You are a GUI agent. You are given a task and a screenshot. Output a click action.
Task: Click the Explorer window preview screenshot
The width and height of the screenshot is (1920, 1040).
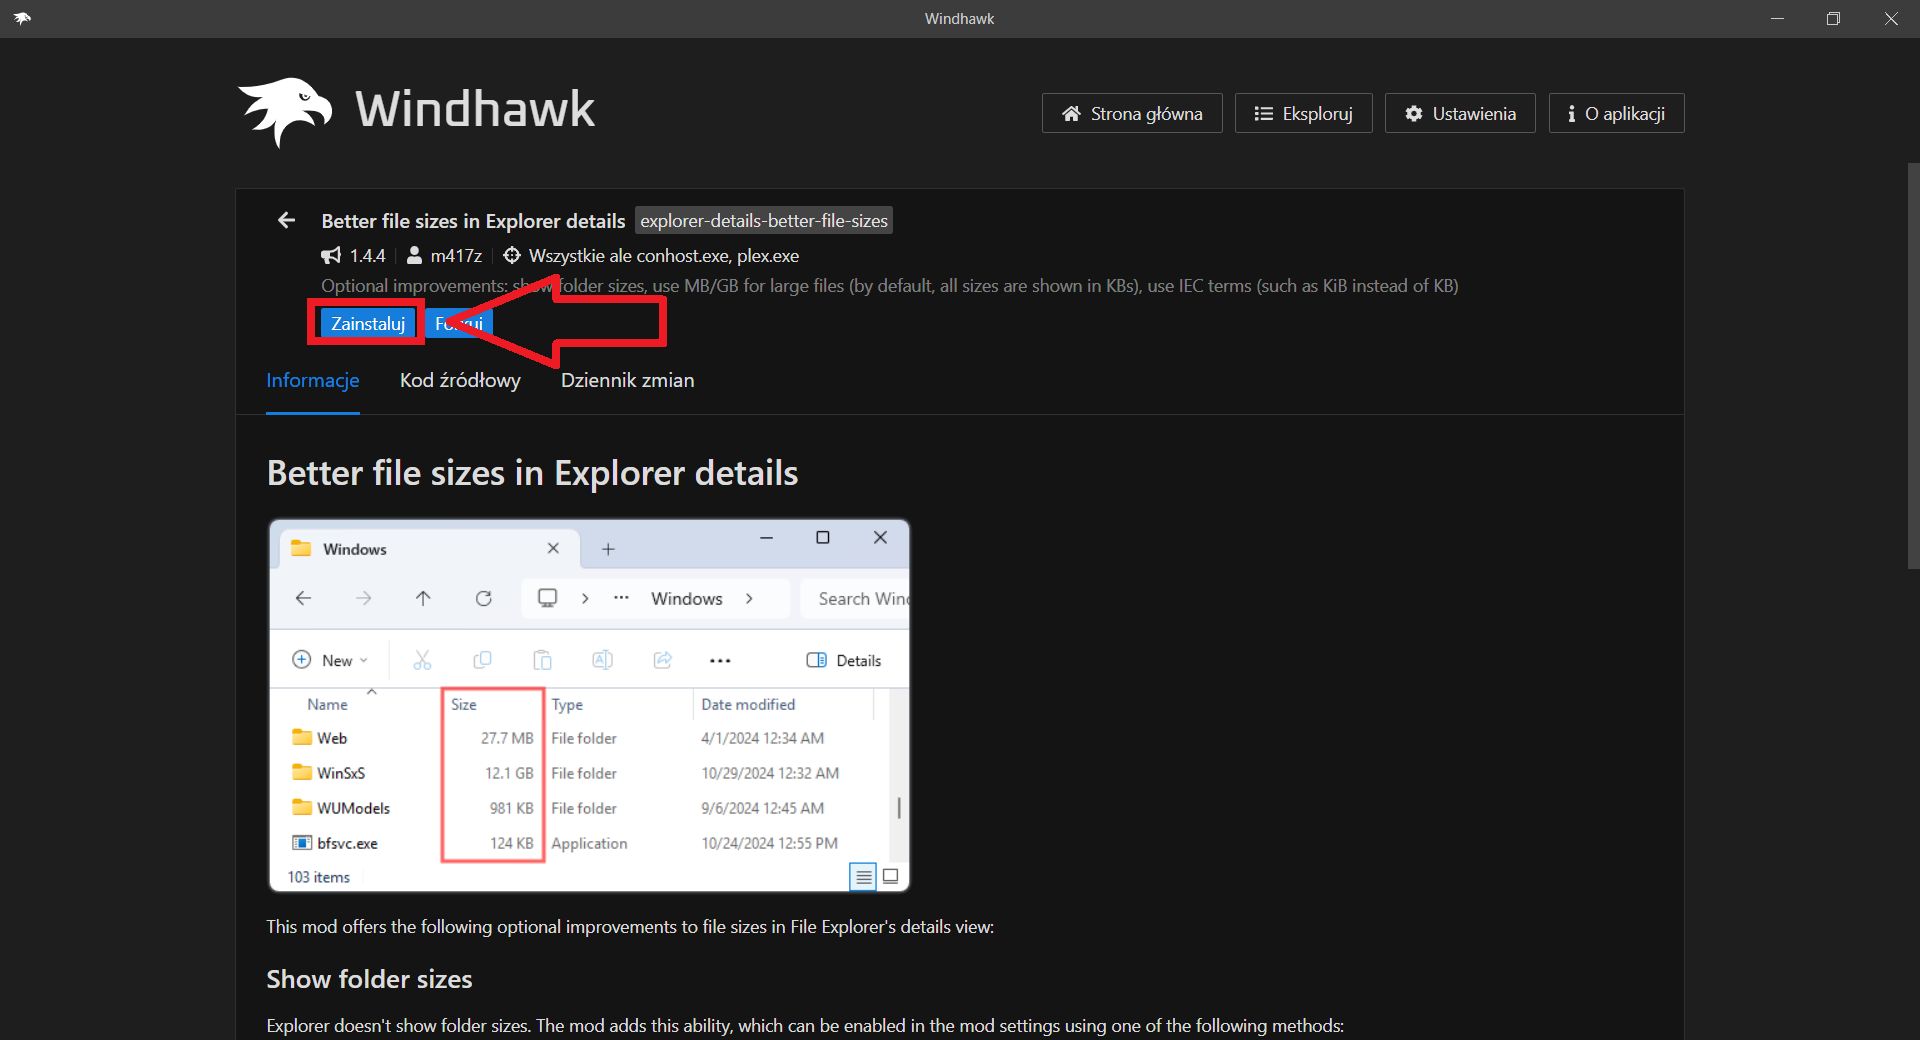click(589, 705)
